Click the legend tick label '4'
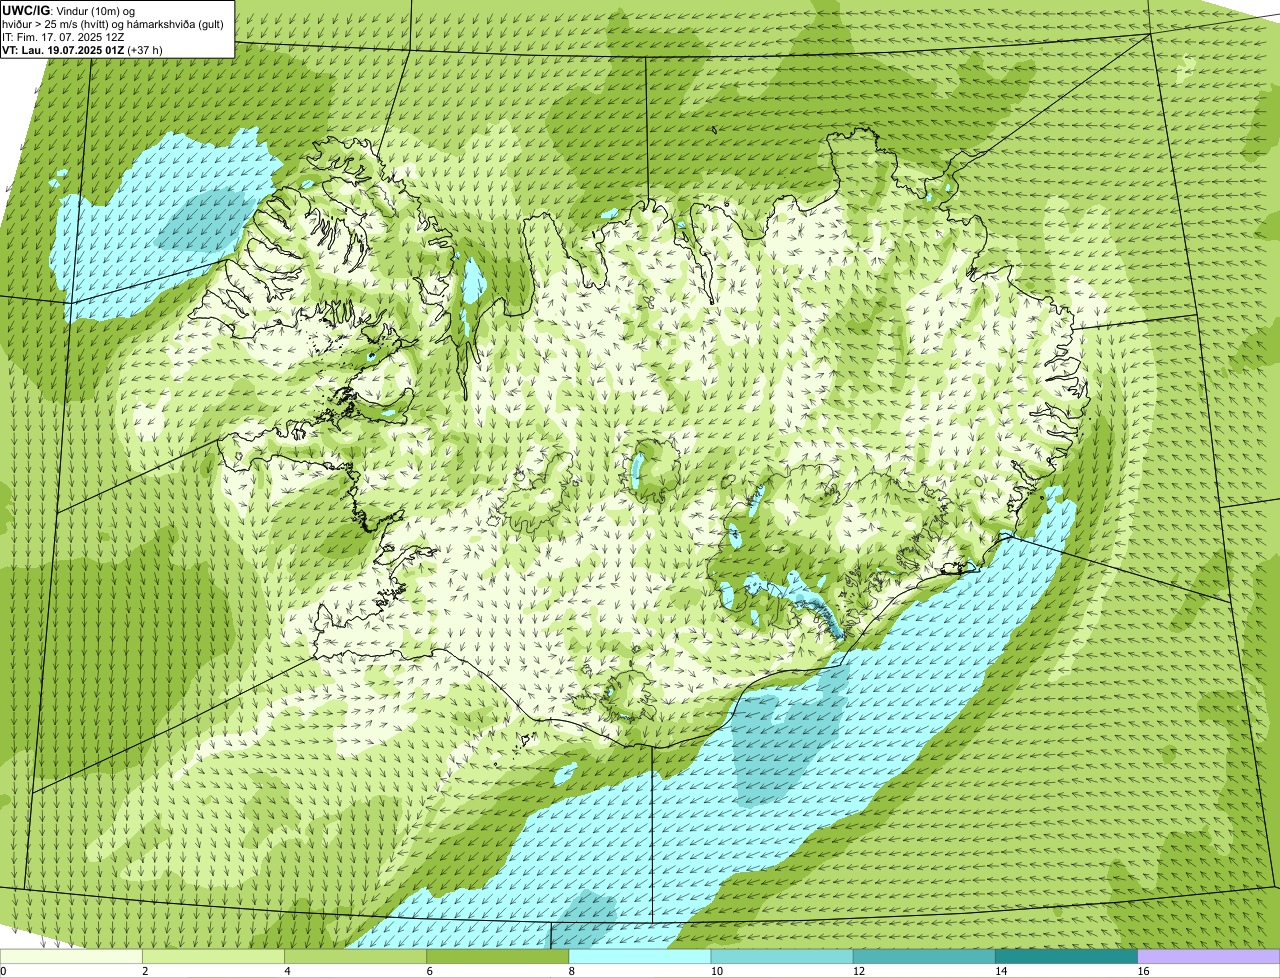Viewport: 1280px width, 978px height. coord(287,971)
